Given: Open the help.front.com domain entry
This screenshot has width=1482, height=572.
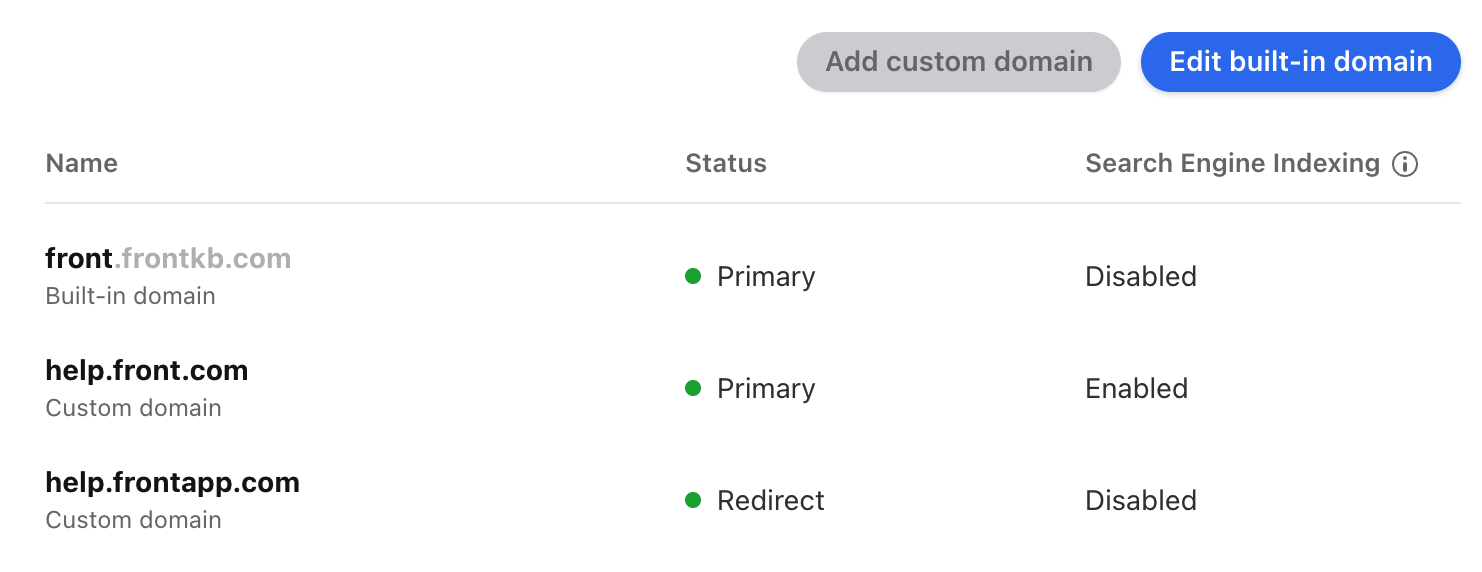Looking at the screenshot, I should (x=753, y=388).
